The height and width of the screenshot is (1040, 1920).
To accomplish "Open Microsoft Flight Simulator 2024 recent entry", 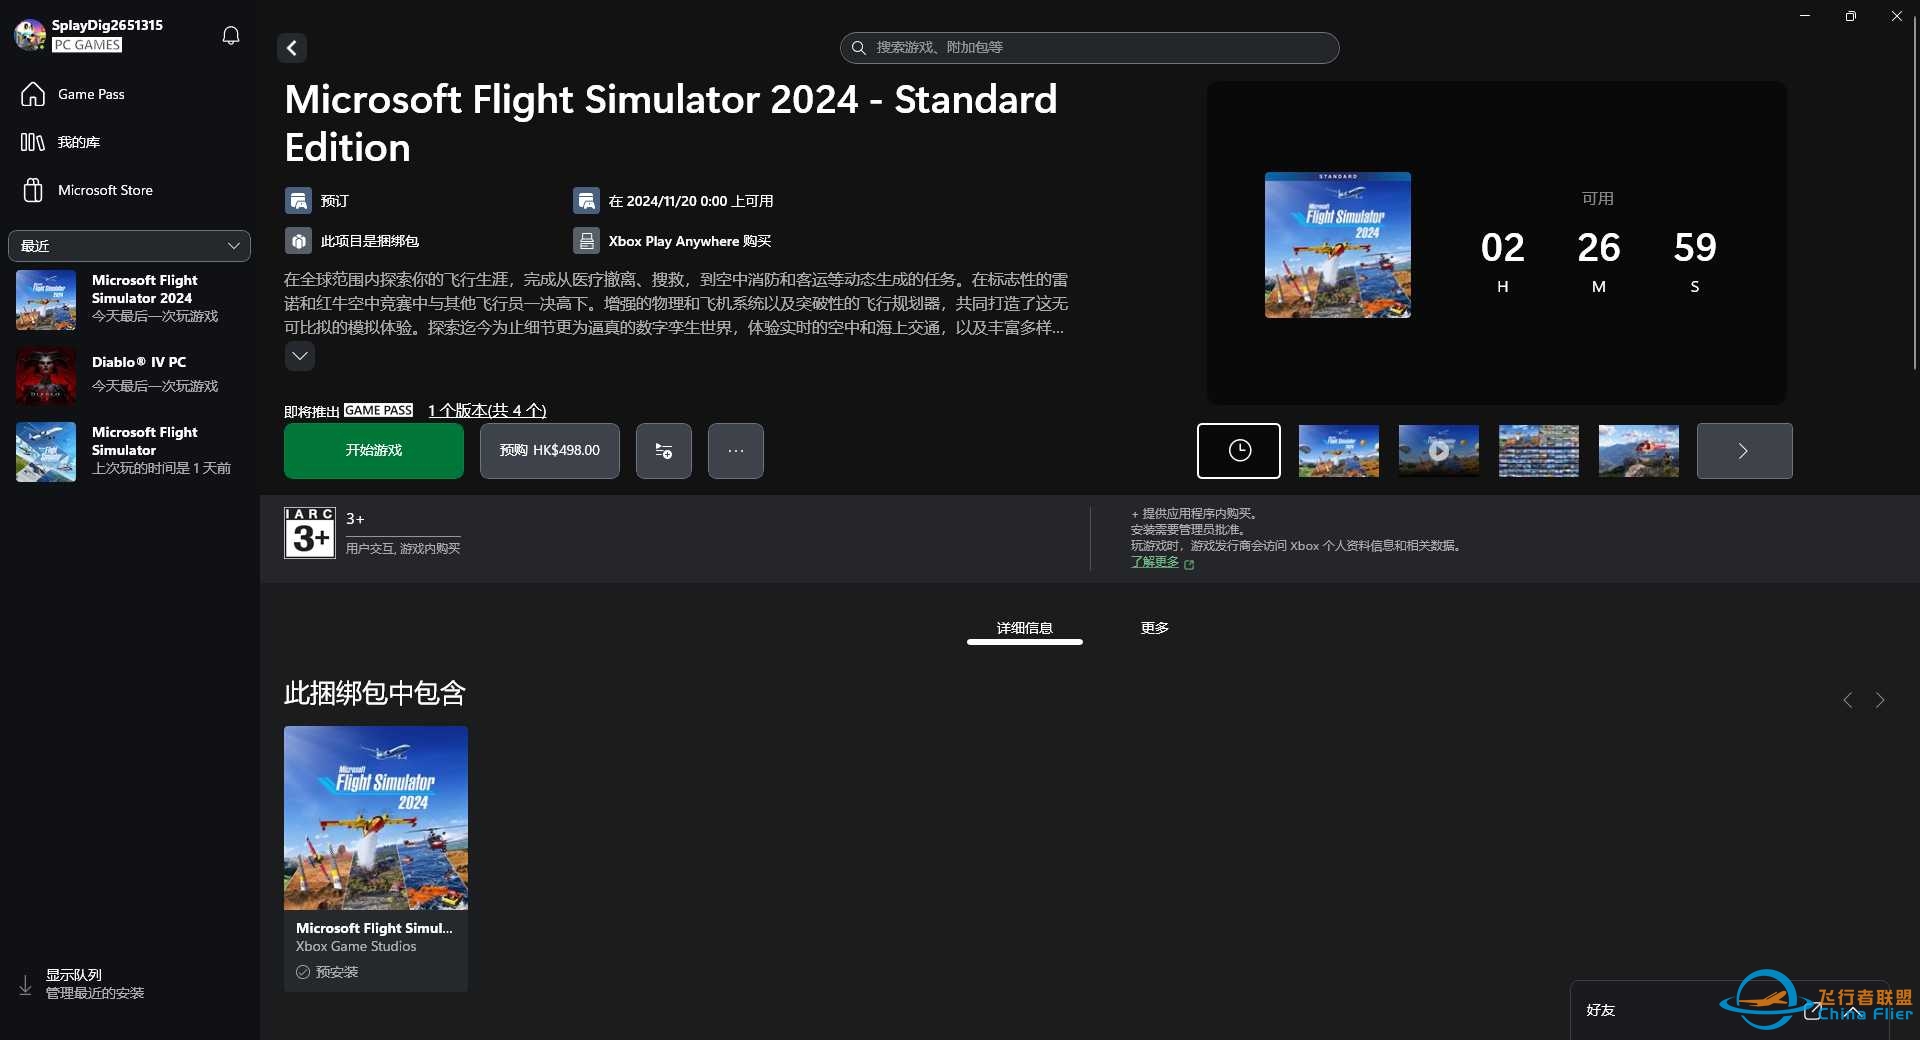I will (128, 299).
